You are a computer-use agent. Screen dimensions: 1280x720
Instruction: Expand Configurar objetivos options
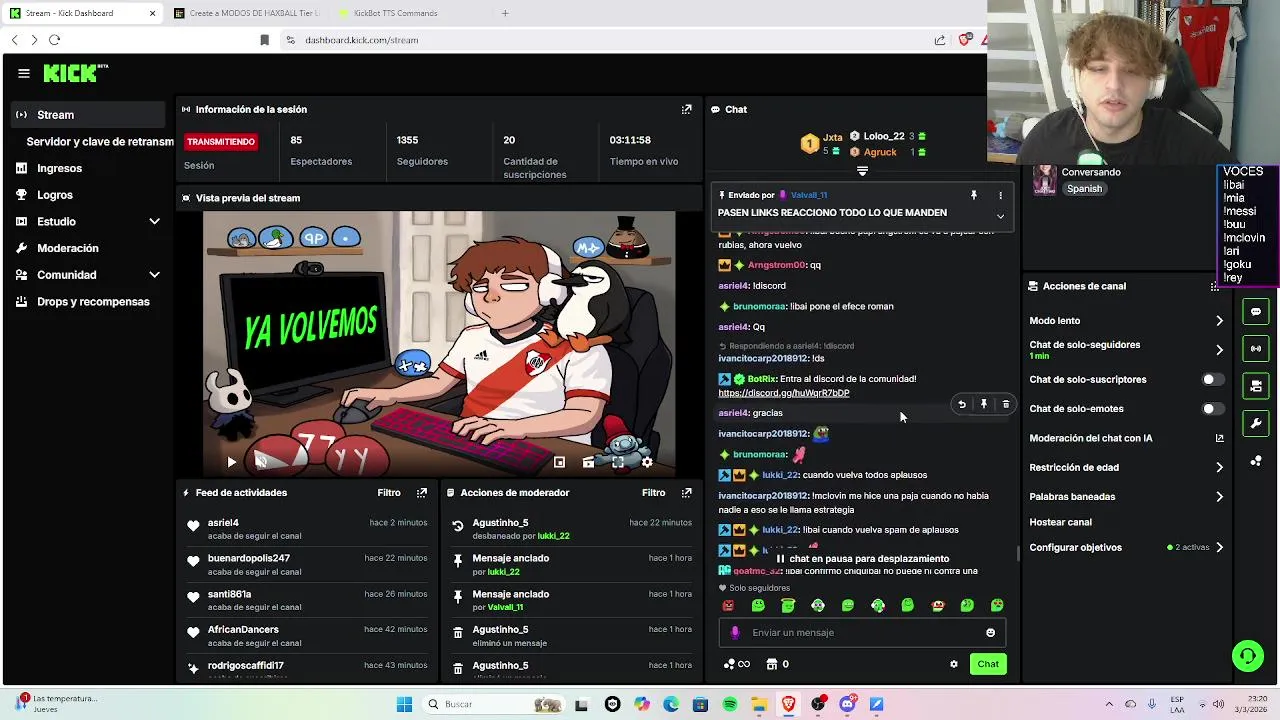(x=1219, y=547)
